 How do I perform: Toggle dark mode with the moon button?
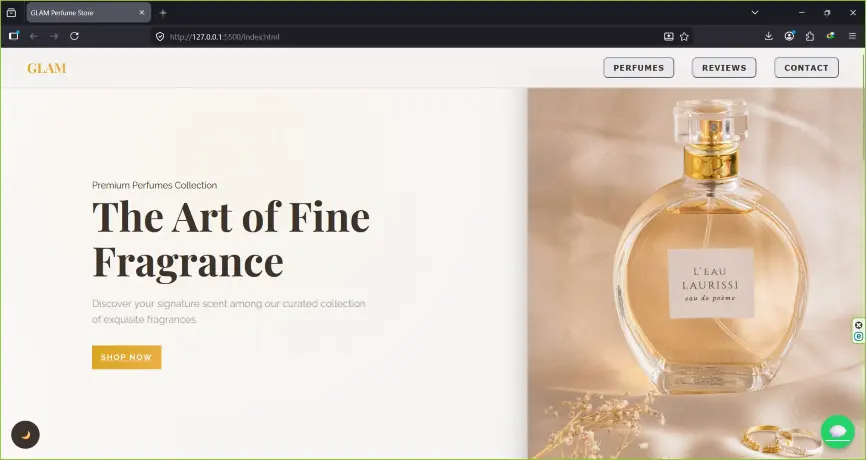point(25,435)
